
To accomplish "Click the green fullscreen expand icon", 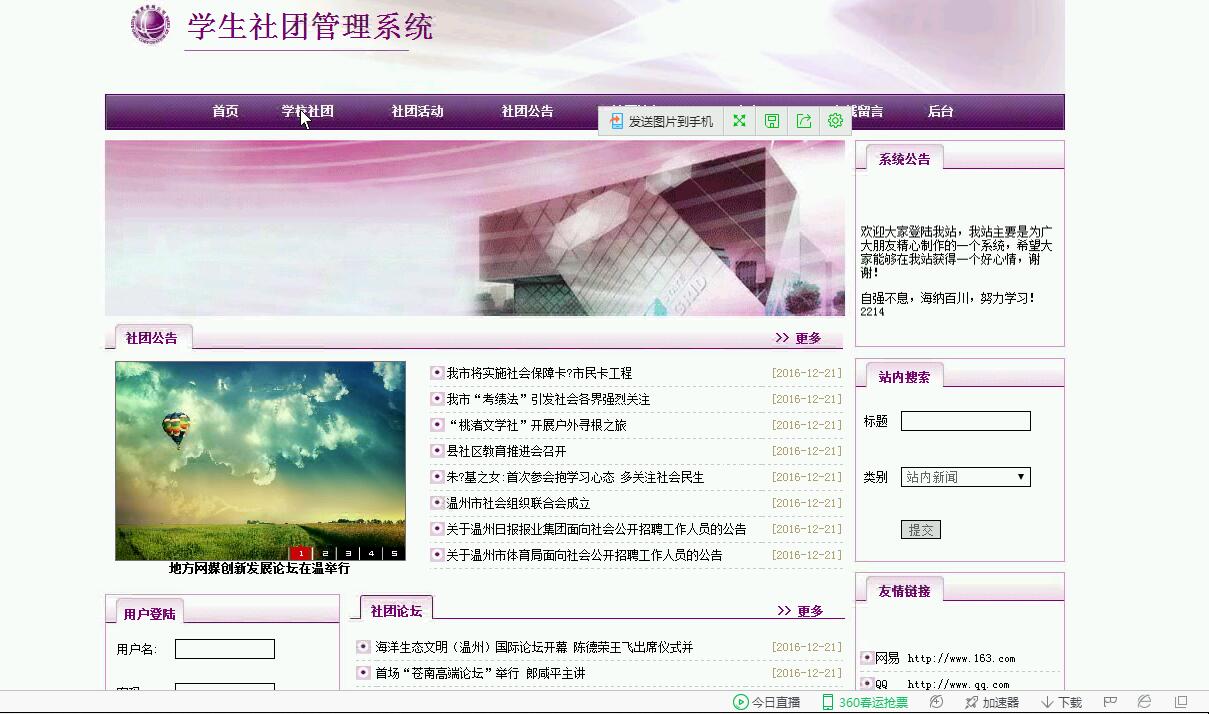I will point(739,121).
